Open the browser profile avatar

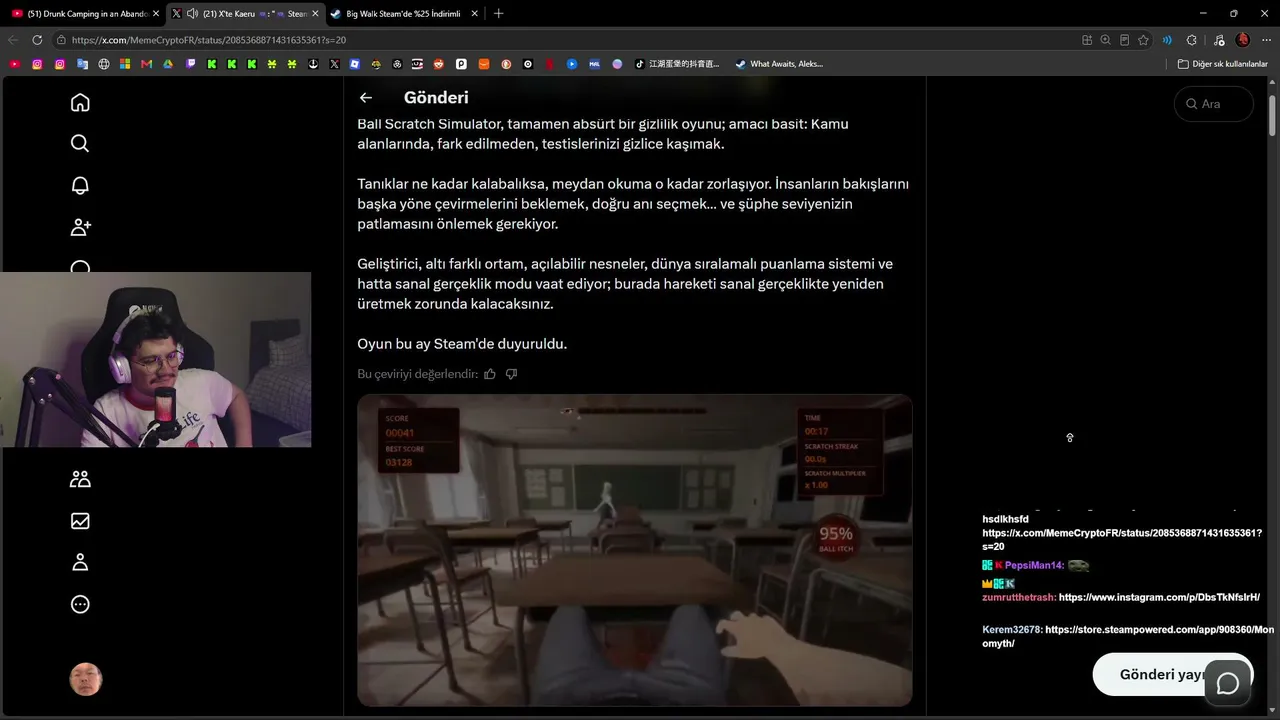click(x=1243, y=40)
